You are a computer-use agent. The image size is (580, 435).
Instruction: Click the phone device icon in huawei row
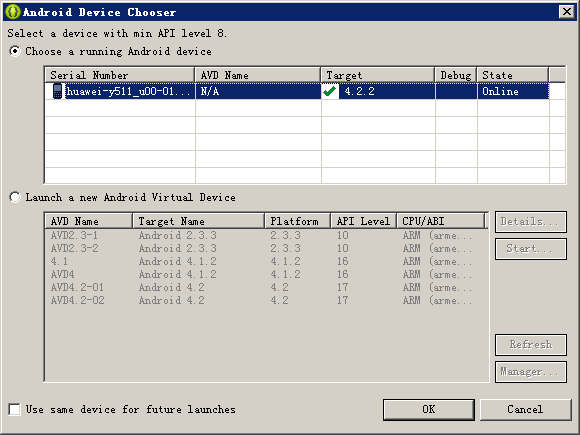(57, 91)
